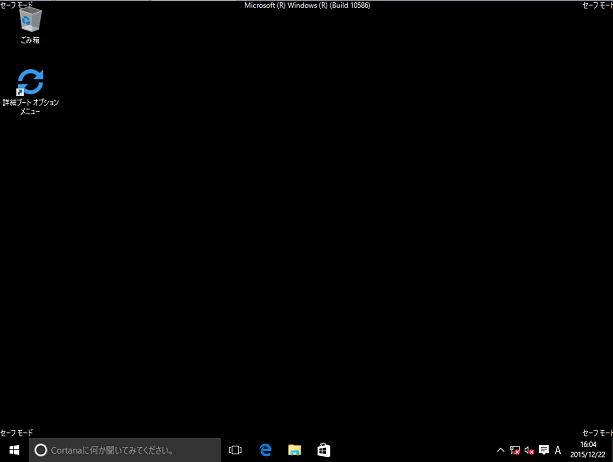Click the network status tray icon

click(x=515, y=450)
